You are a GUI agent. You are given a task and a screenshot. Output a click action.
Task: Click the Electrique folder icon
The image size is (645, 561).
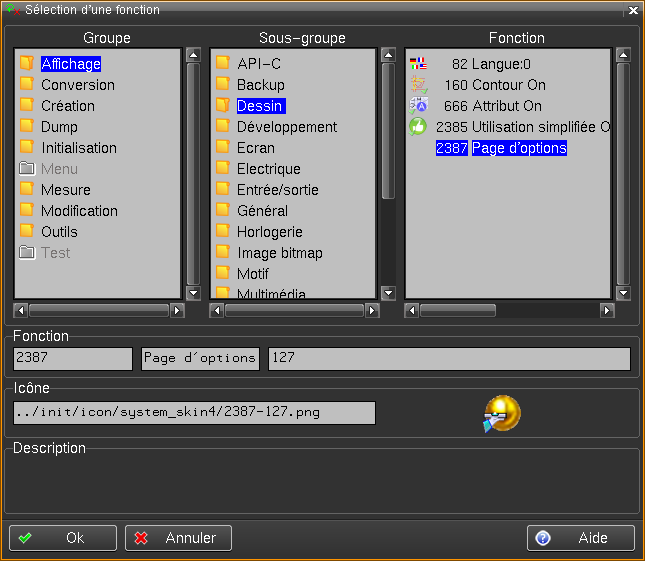[223, 168]
